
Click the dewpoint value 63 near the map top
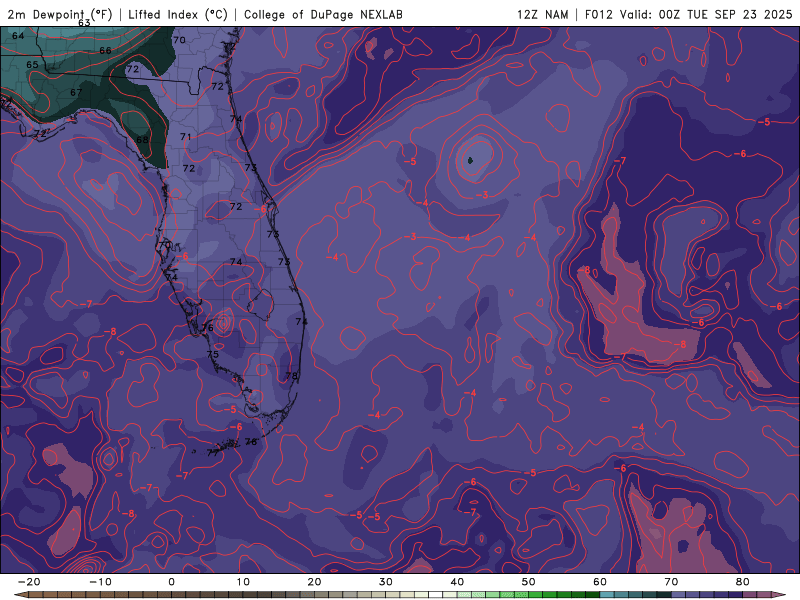(84, 23)
